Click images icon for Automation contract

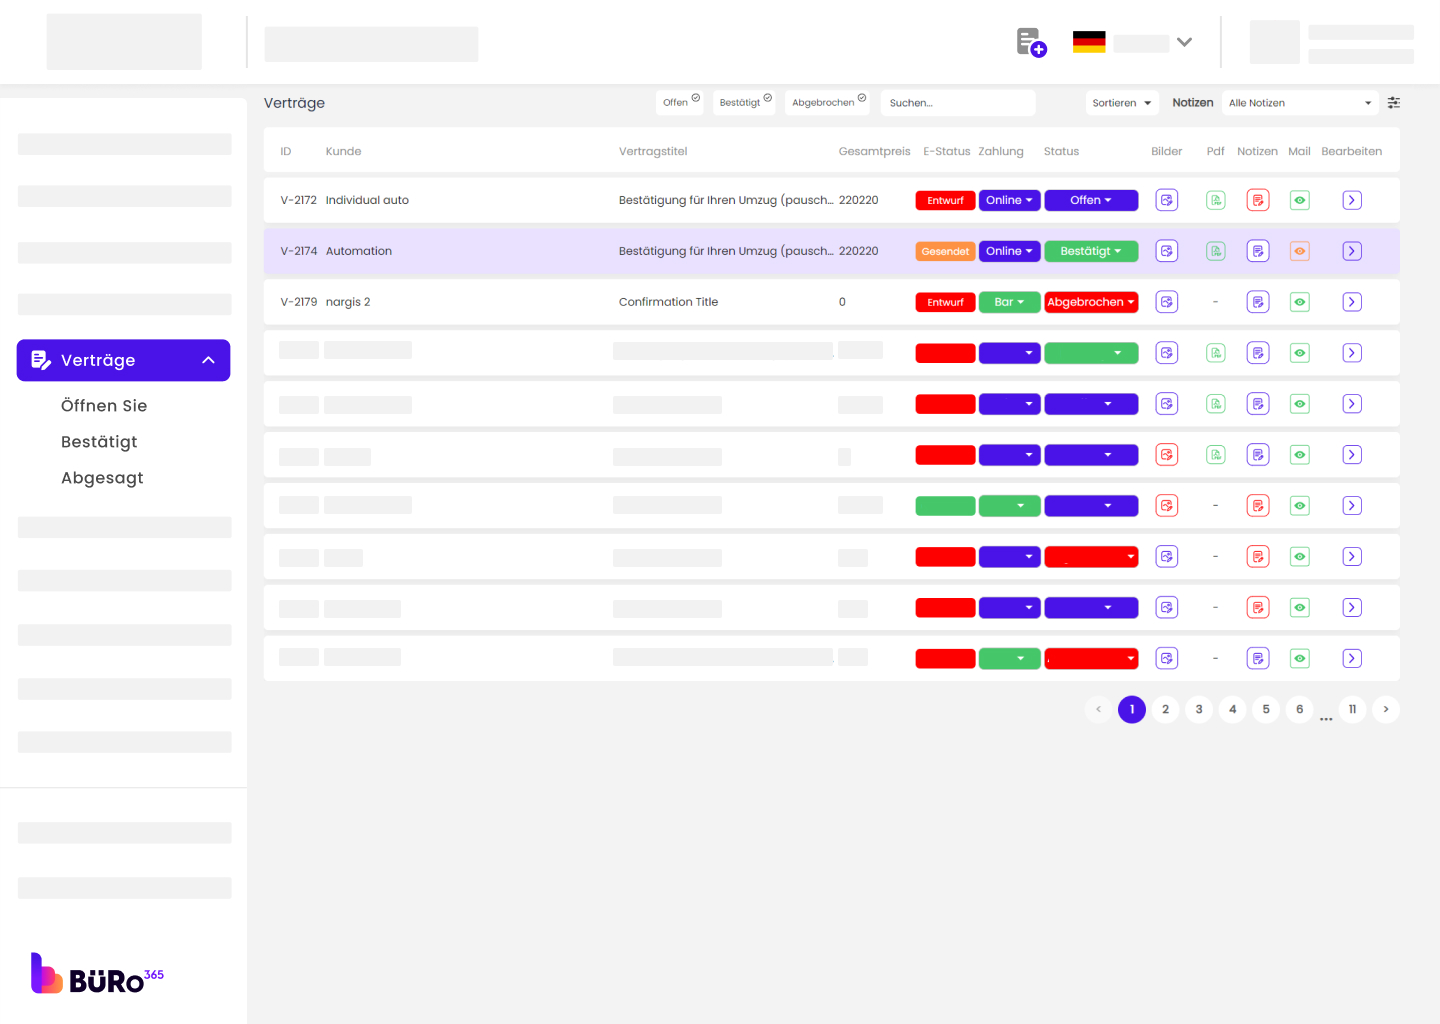[1166, 251]
